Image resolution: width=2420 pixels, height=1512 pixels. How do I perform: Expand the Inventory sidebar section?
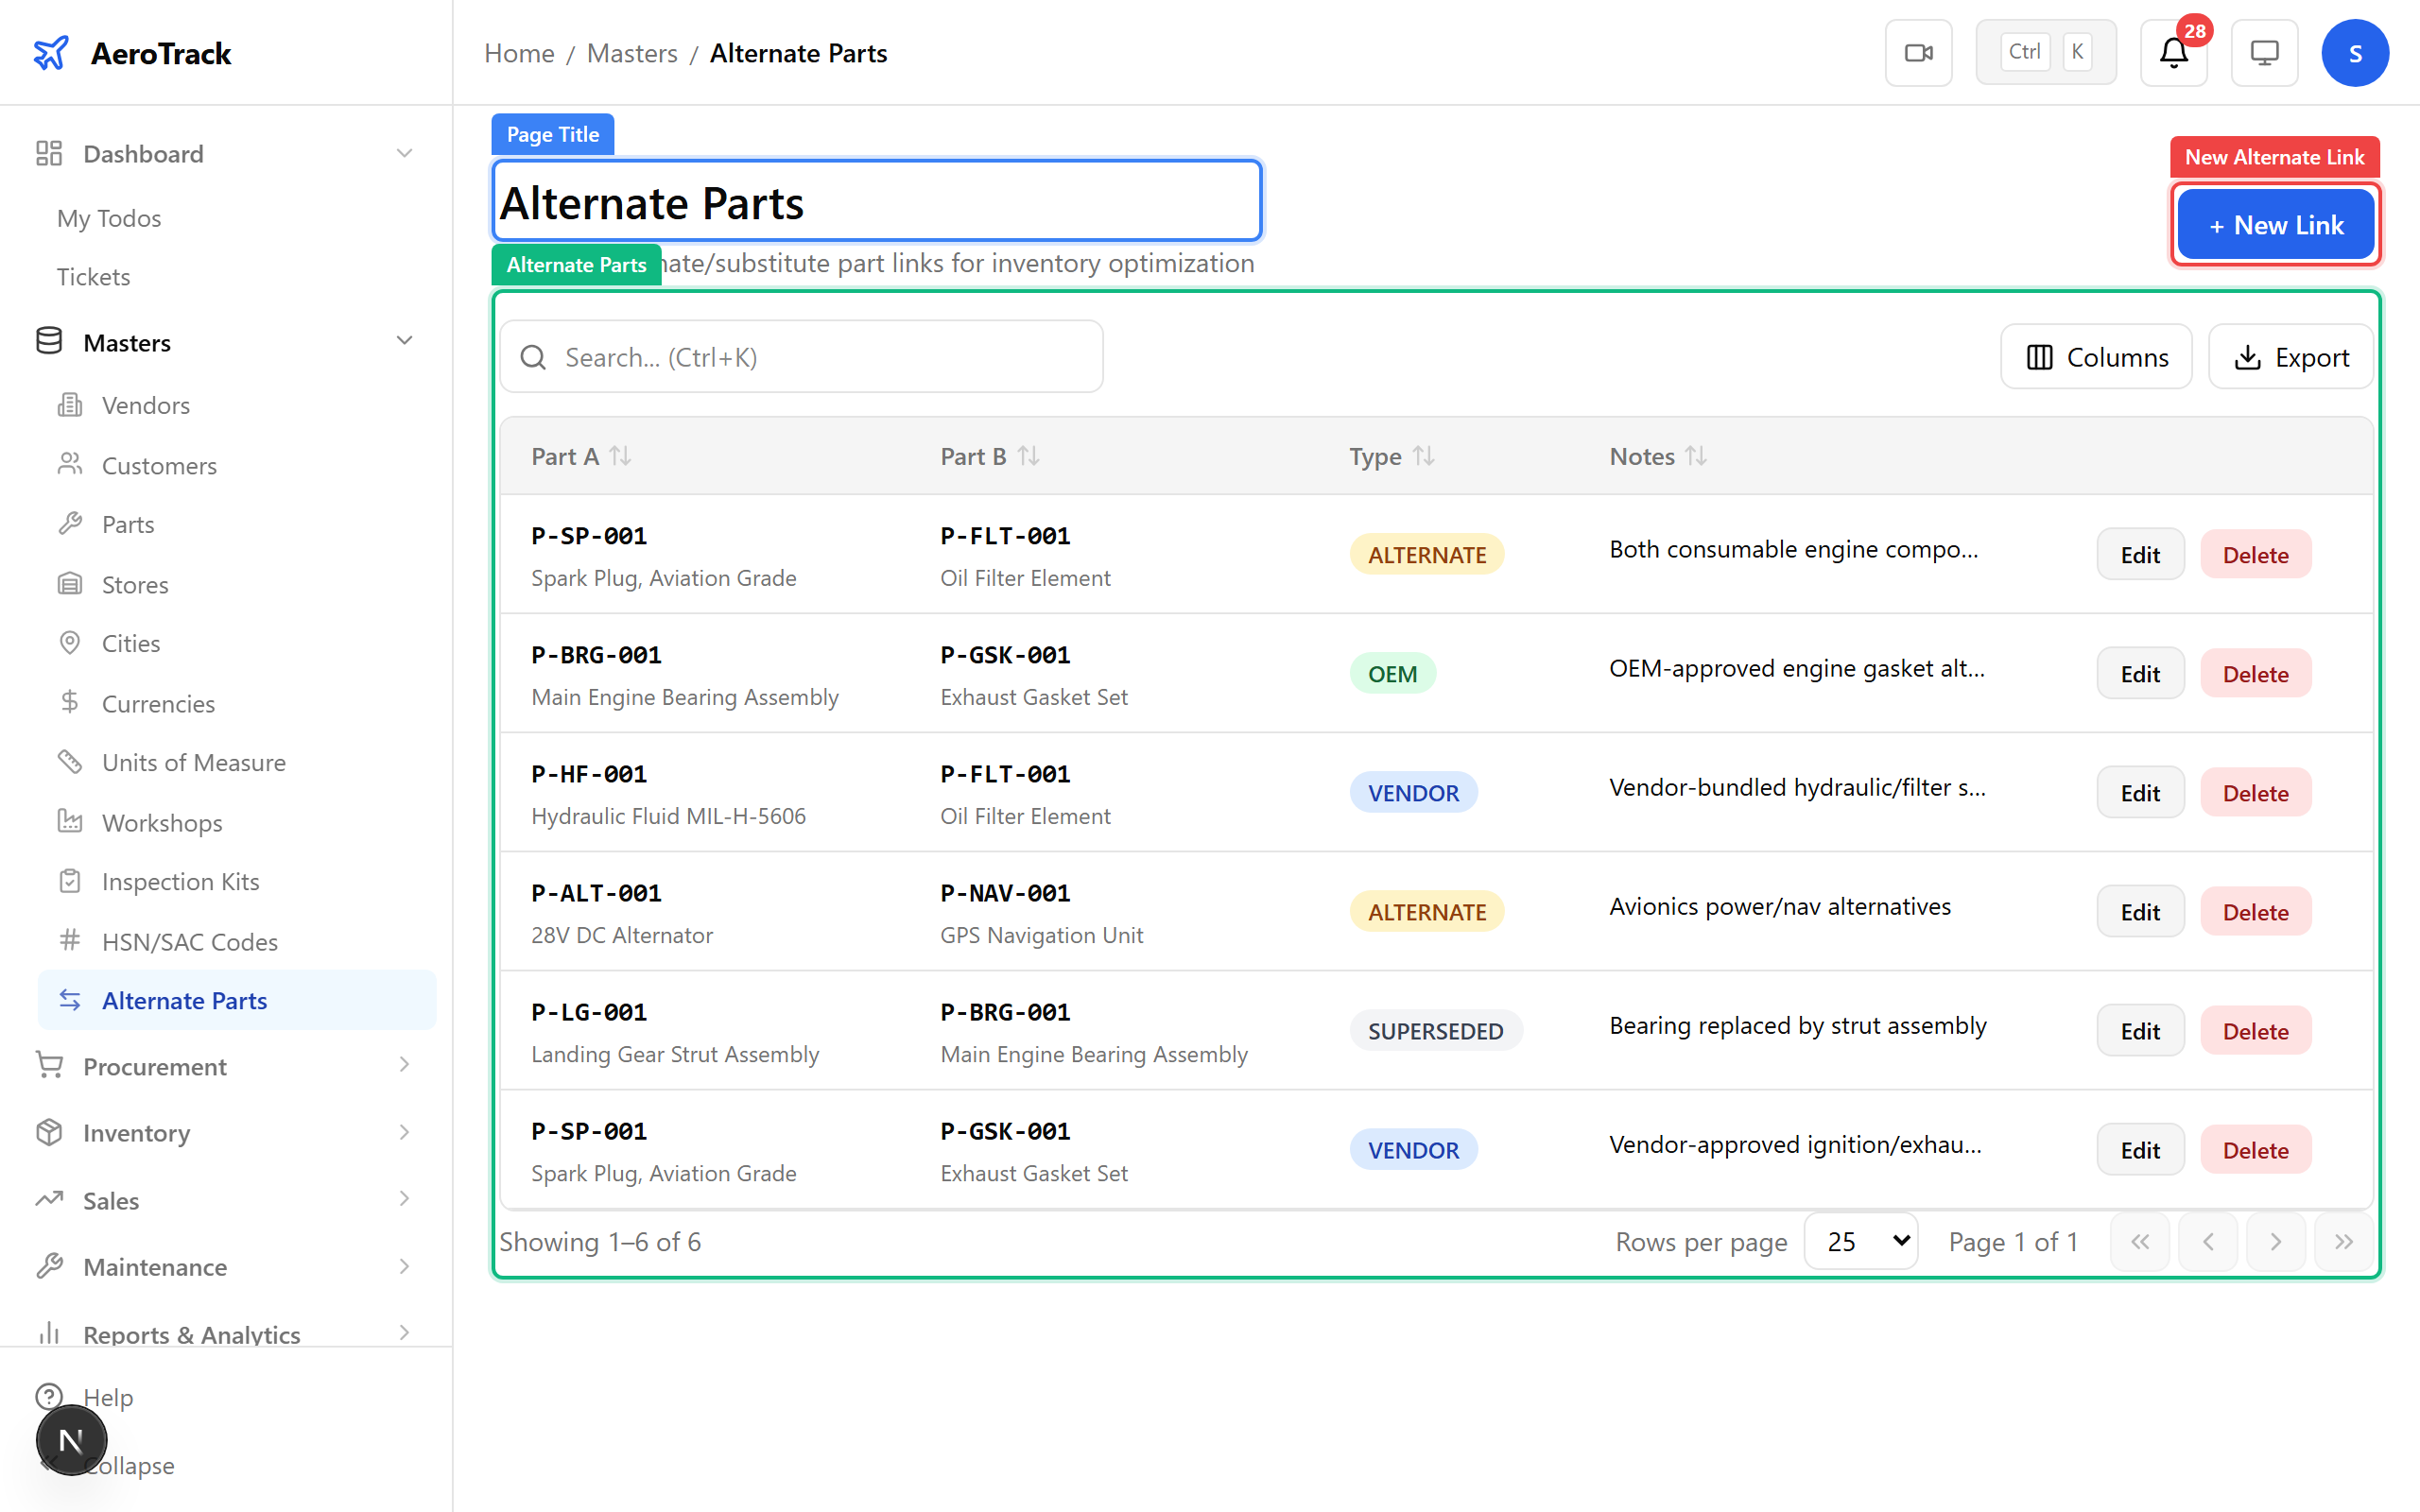click(x=404, y=1133)
